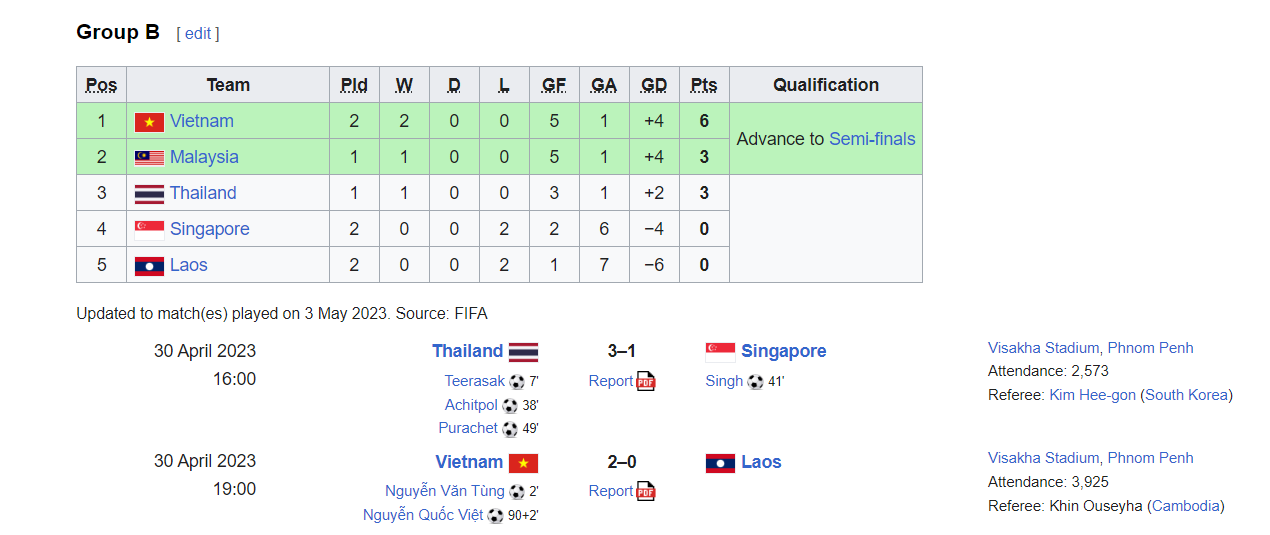Click the Vietnam flag icon in table
Image resolution: width=1270 pixels, height=535 pixels.
pyautogui.click(x=149, y=122)
